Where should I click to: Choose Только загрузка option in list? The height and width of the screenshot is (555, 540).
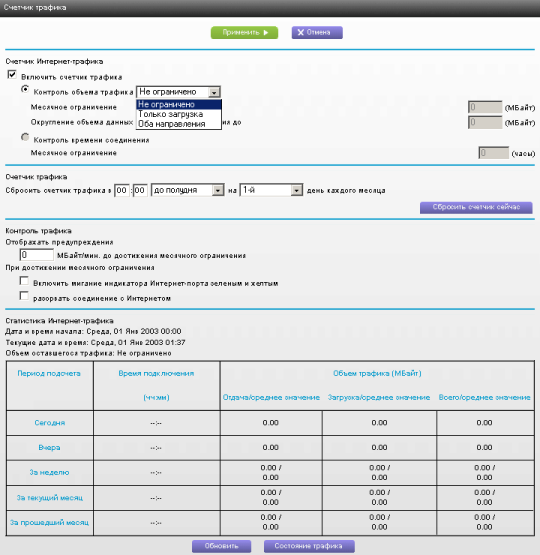(179, 114)
